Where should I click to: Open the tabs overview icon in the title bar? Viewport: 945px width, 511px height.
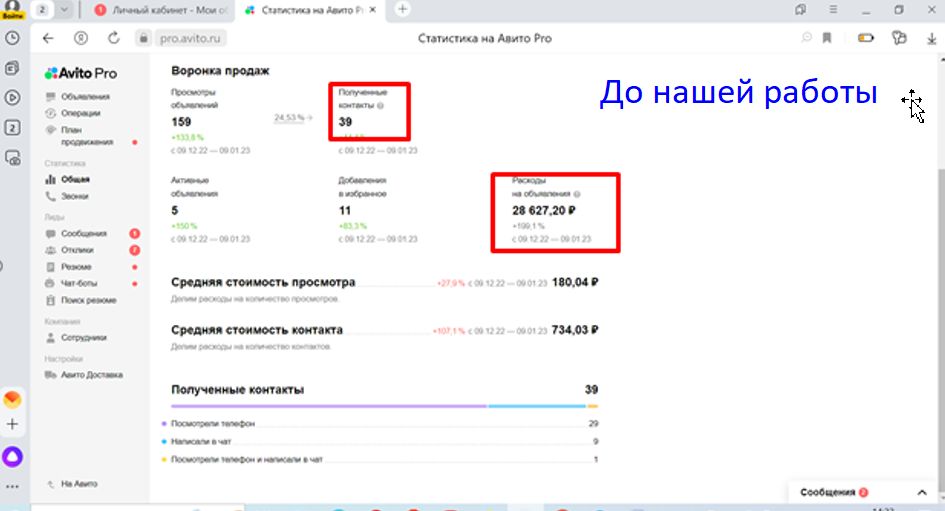[x=800, y=10]
